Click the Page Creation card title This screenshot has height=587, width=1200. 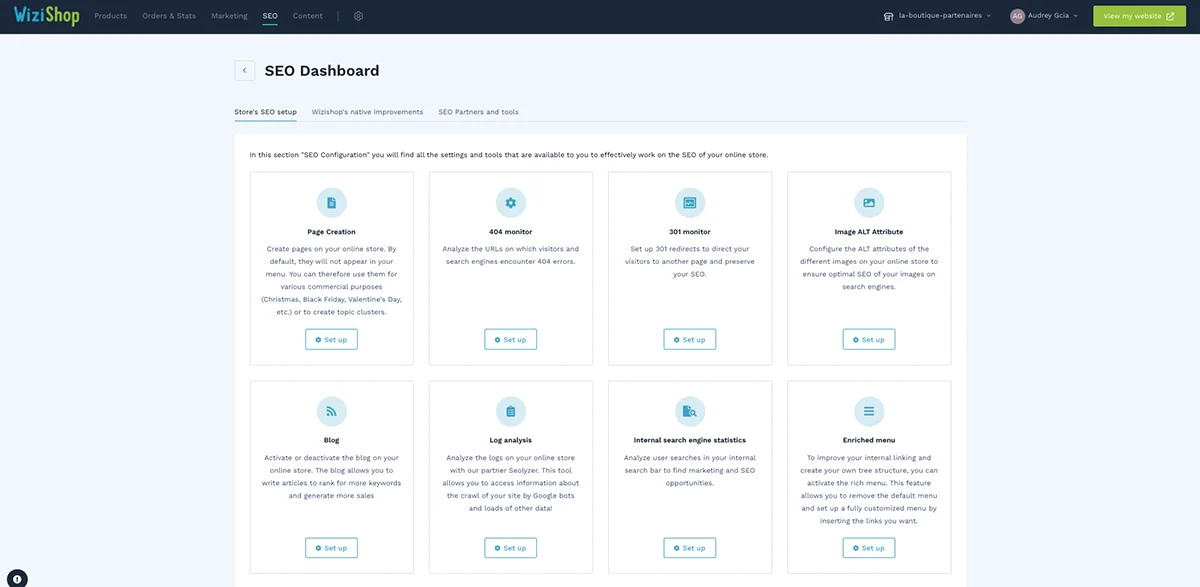331,231
